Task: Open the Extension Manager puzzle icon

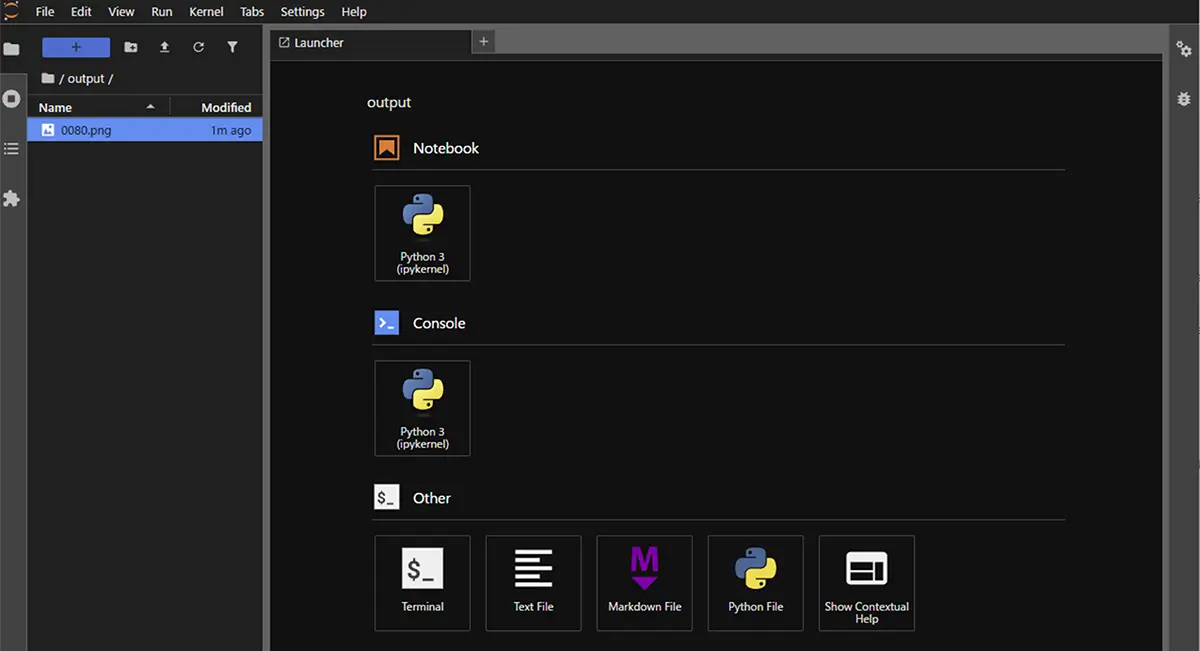Action: (12, 199)
